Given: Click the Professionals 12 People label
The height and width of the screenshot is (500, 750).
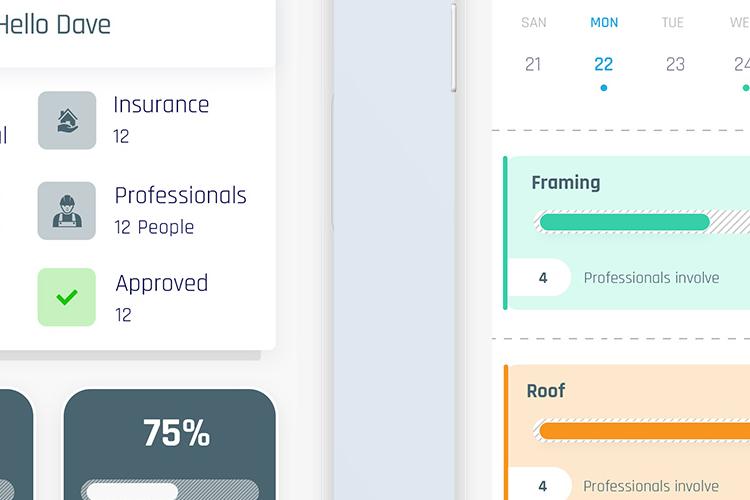Looking at the screenshot, I should coord(180,211).
